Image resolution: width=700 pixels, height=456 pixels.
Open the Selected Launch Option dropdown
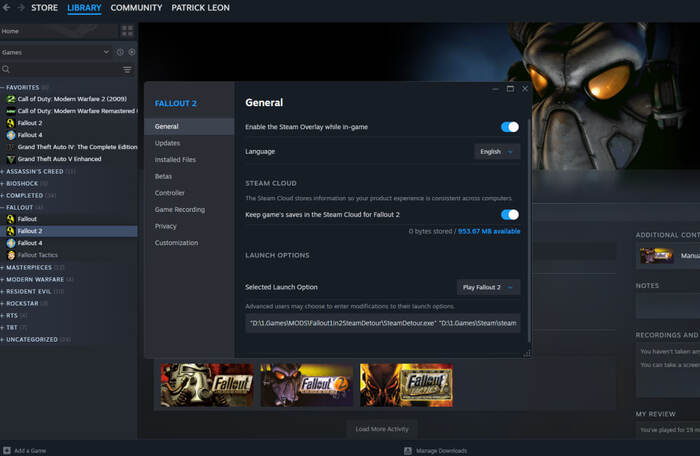click(488, 287)
